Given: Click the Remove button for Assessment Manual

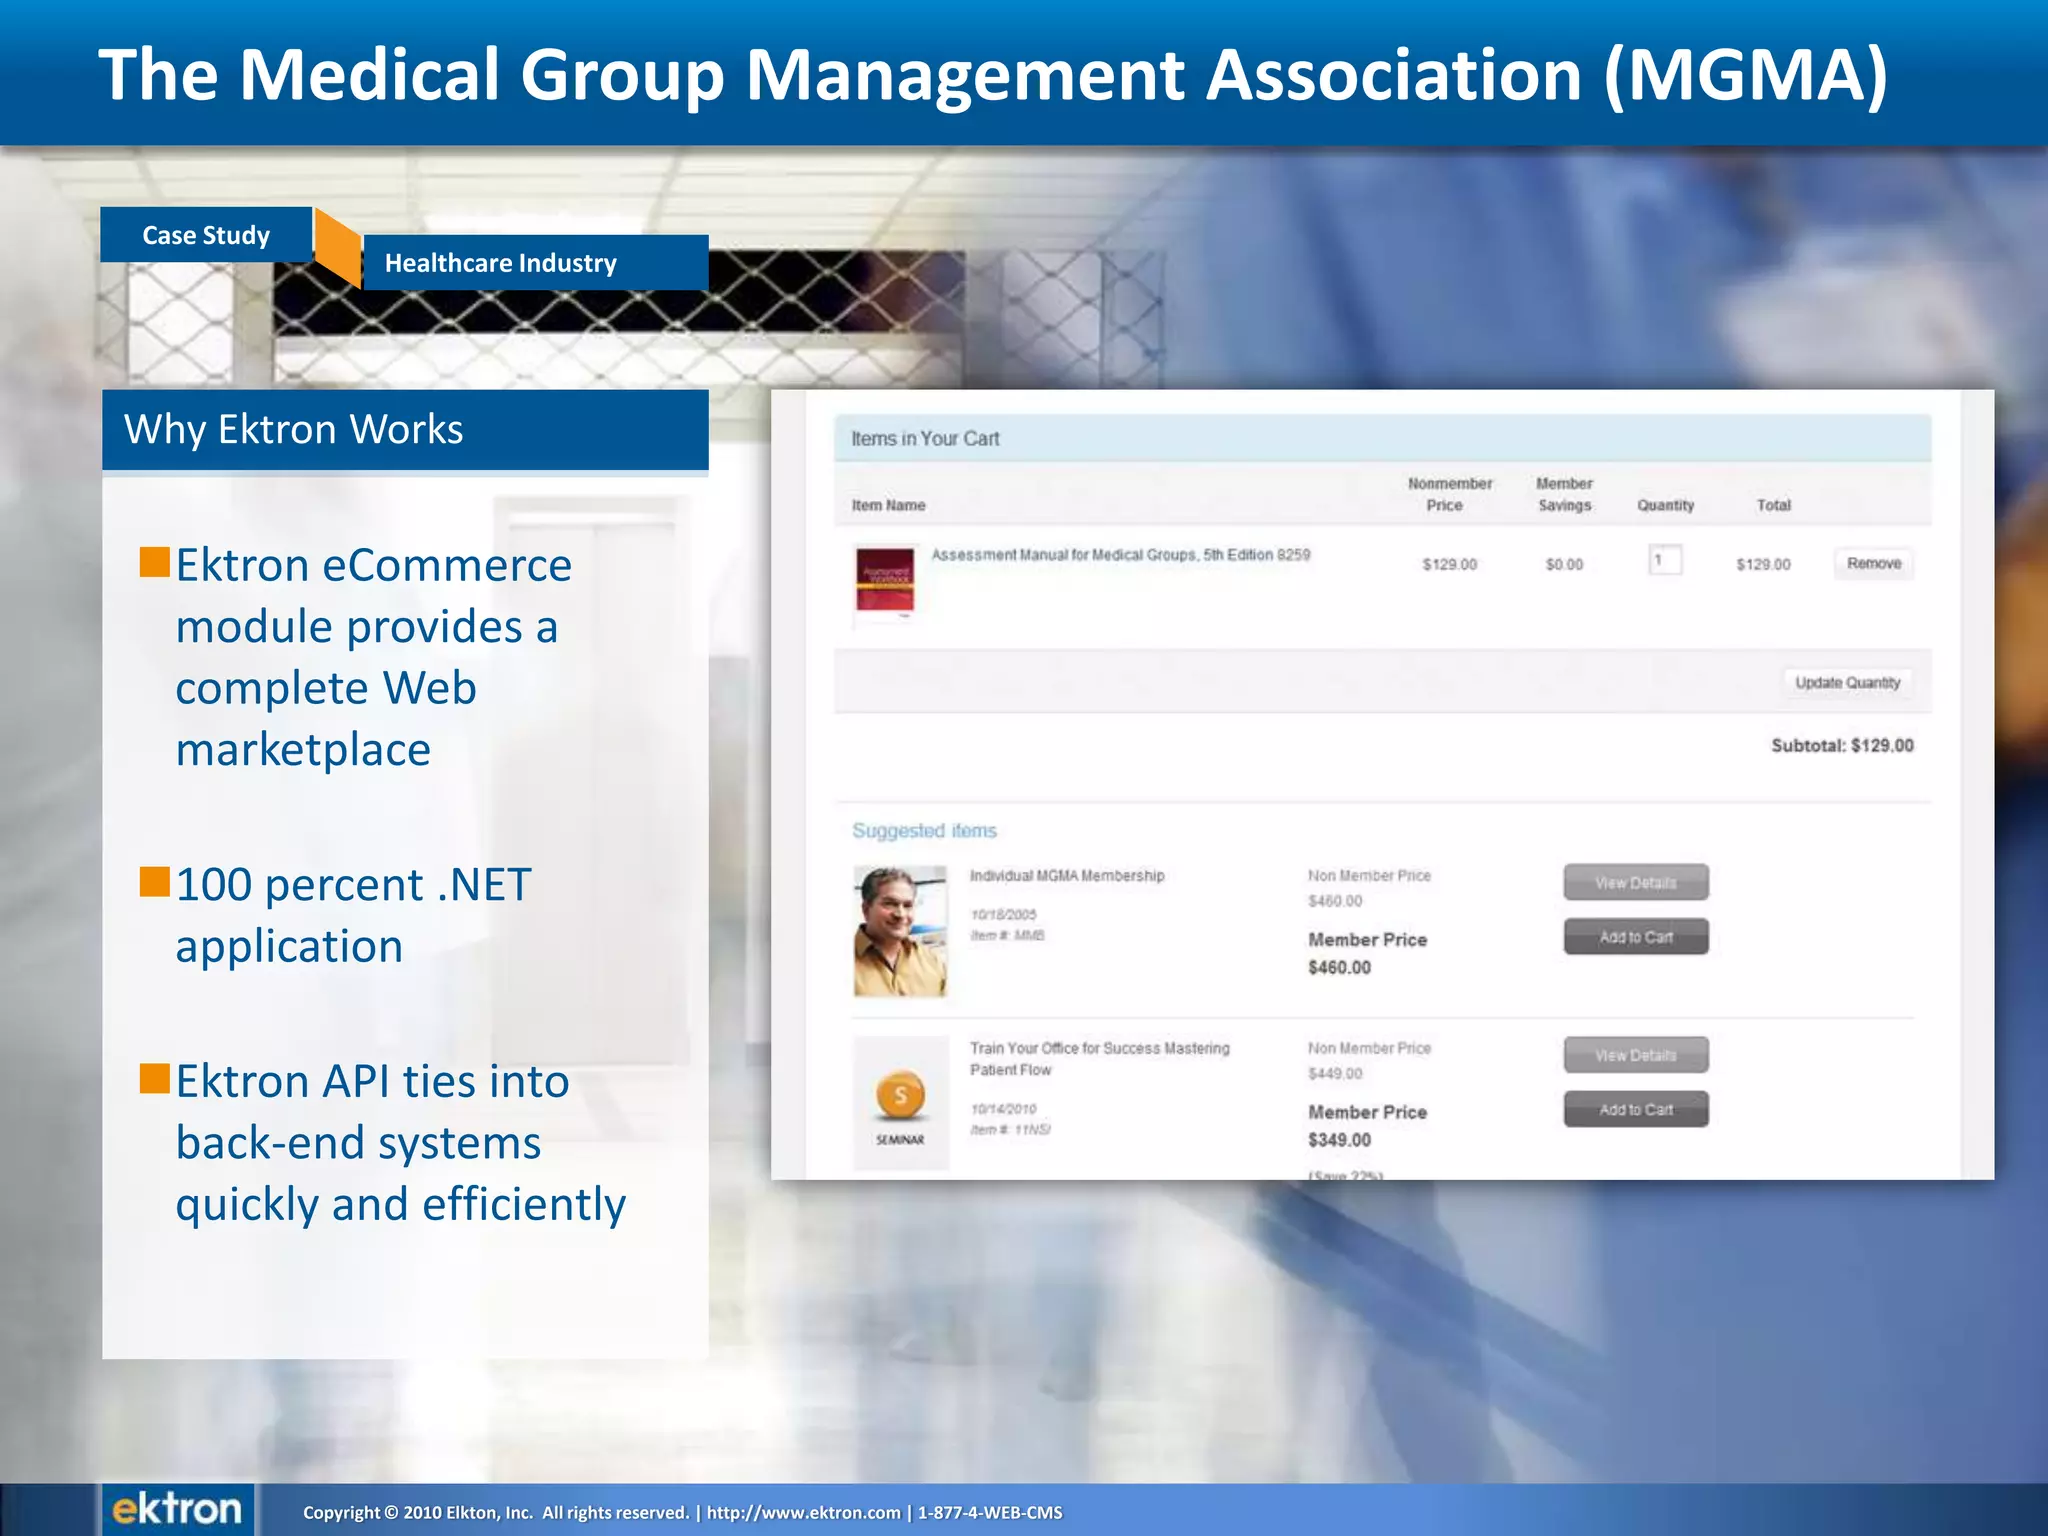Looking at the screenshot, I should pos(1873,564).
